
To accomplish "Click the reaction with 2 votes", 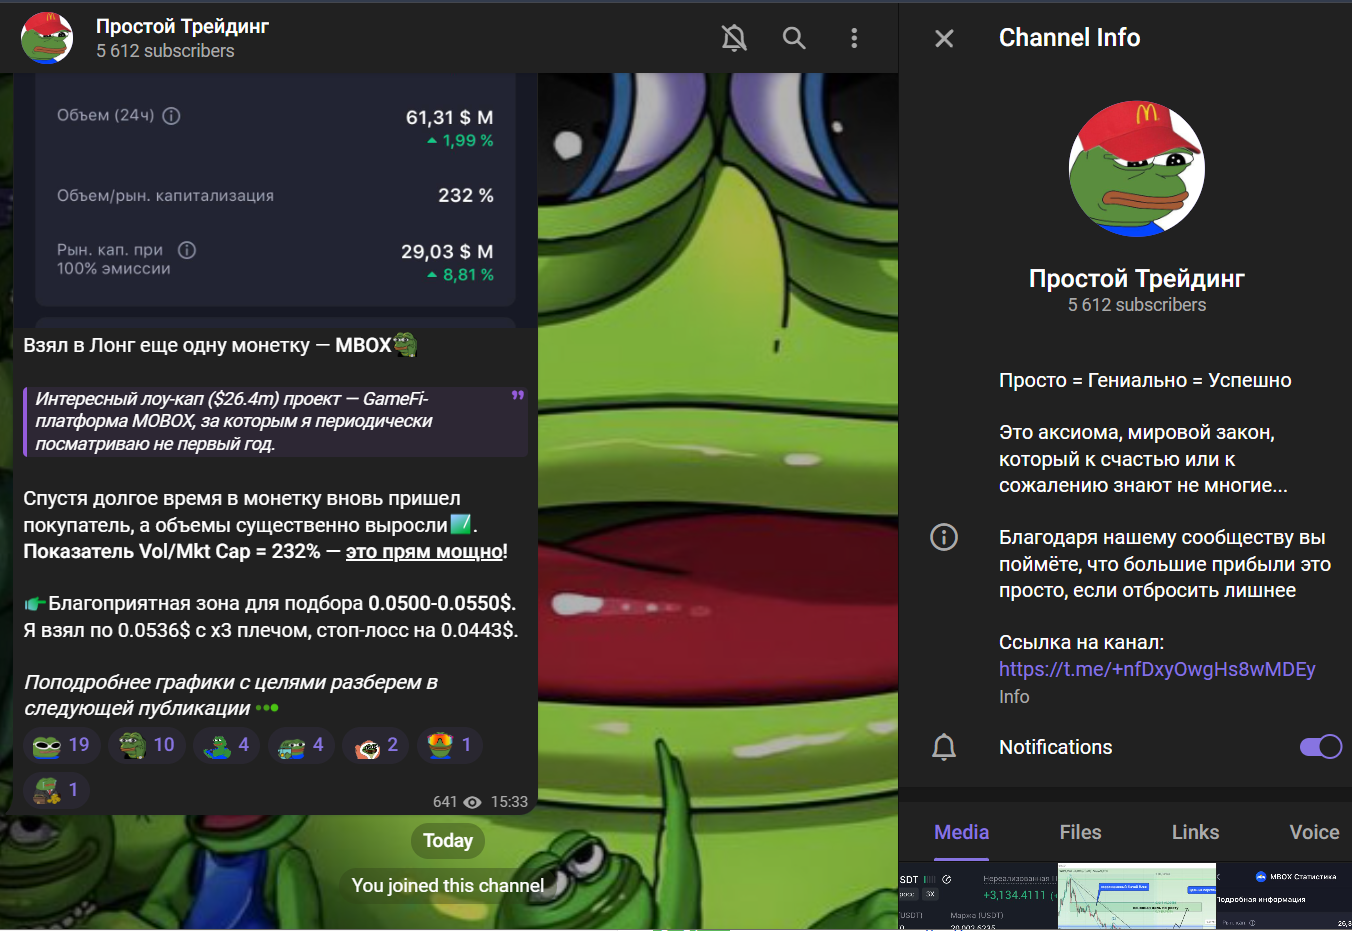I will [375, 745].
